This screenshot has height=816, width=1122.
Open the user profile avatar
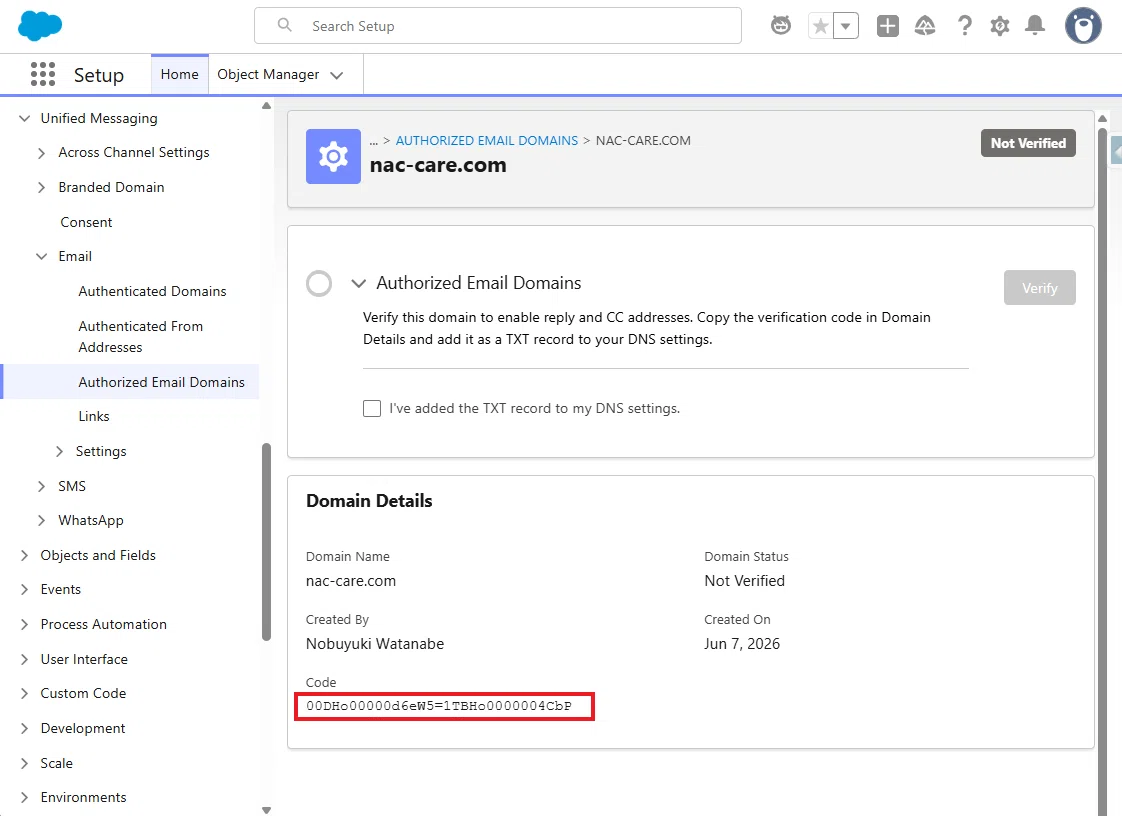tap(1083, 26)
